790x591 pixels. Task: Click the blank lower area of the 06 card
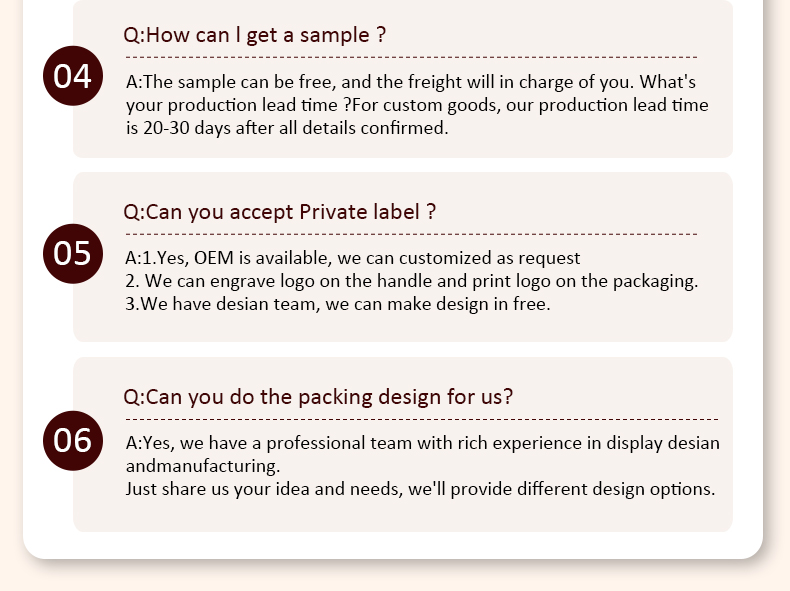(403, 516)
